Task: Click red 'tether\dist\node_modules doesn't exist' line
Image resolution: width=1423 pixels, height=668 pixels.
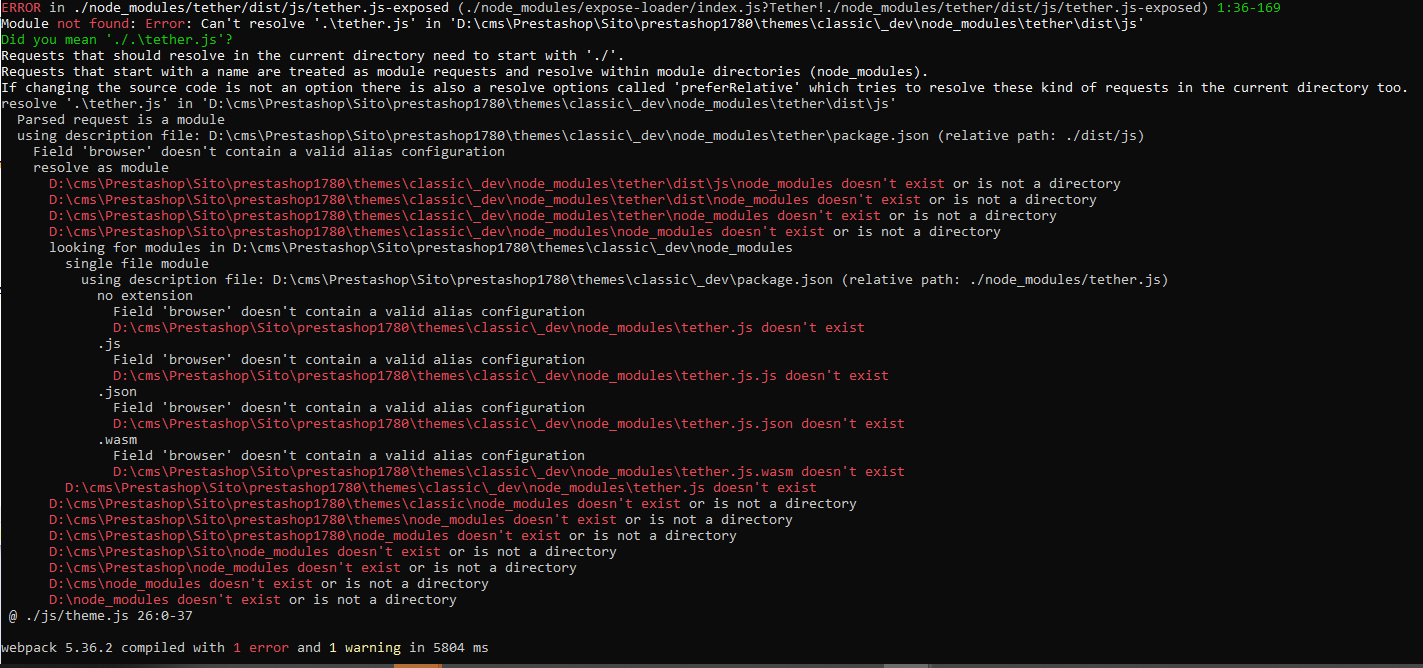Action: [x=573, y=199]
